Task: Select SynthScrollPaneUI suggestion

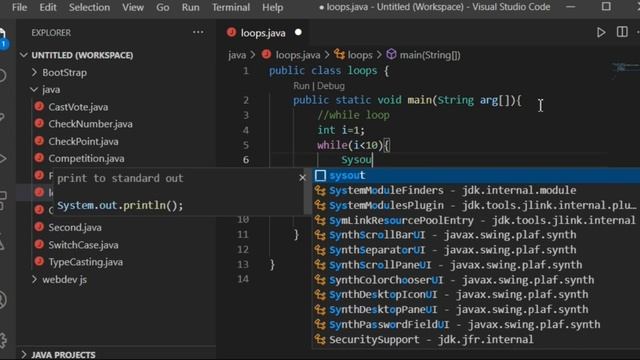Action: point(476,265)
